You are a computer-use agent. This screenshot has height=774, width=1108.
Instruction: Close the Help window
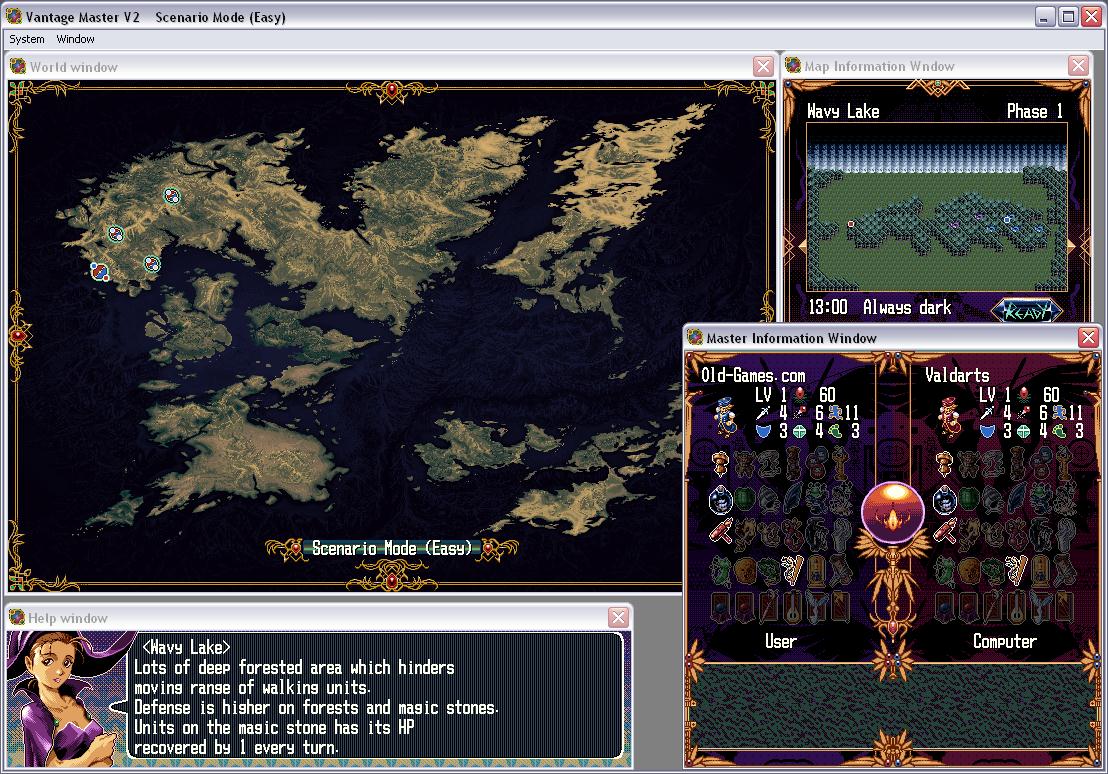[x=618, y=617]
